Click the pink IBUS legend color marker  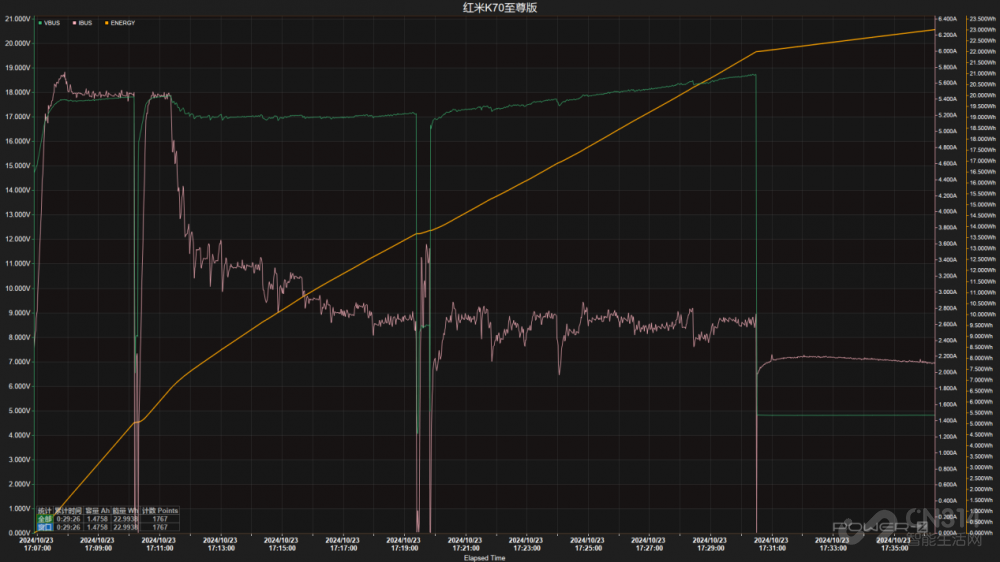pos(75,23)
